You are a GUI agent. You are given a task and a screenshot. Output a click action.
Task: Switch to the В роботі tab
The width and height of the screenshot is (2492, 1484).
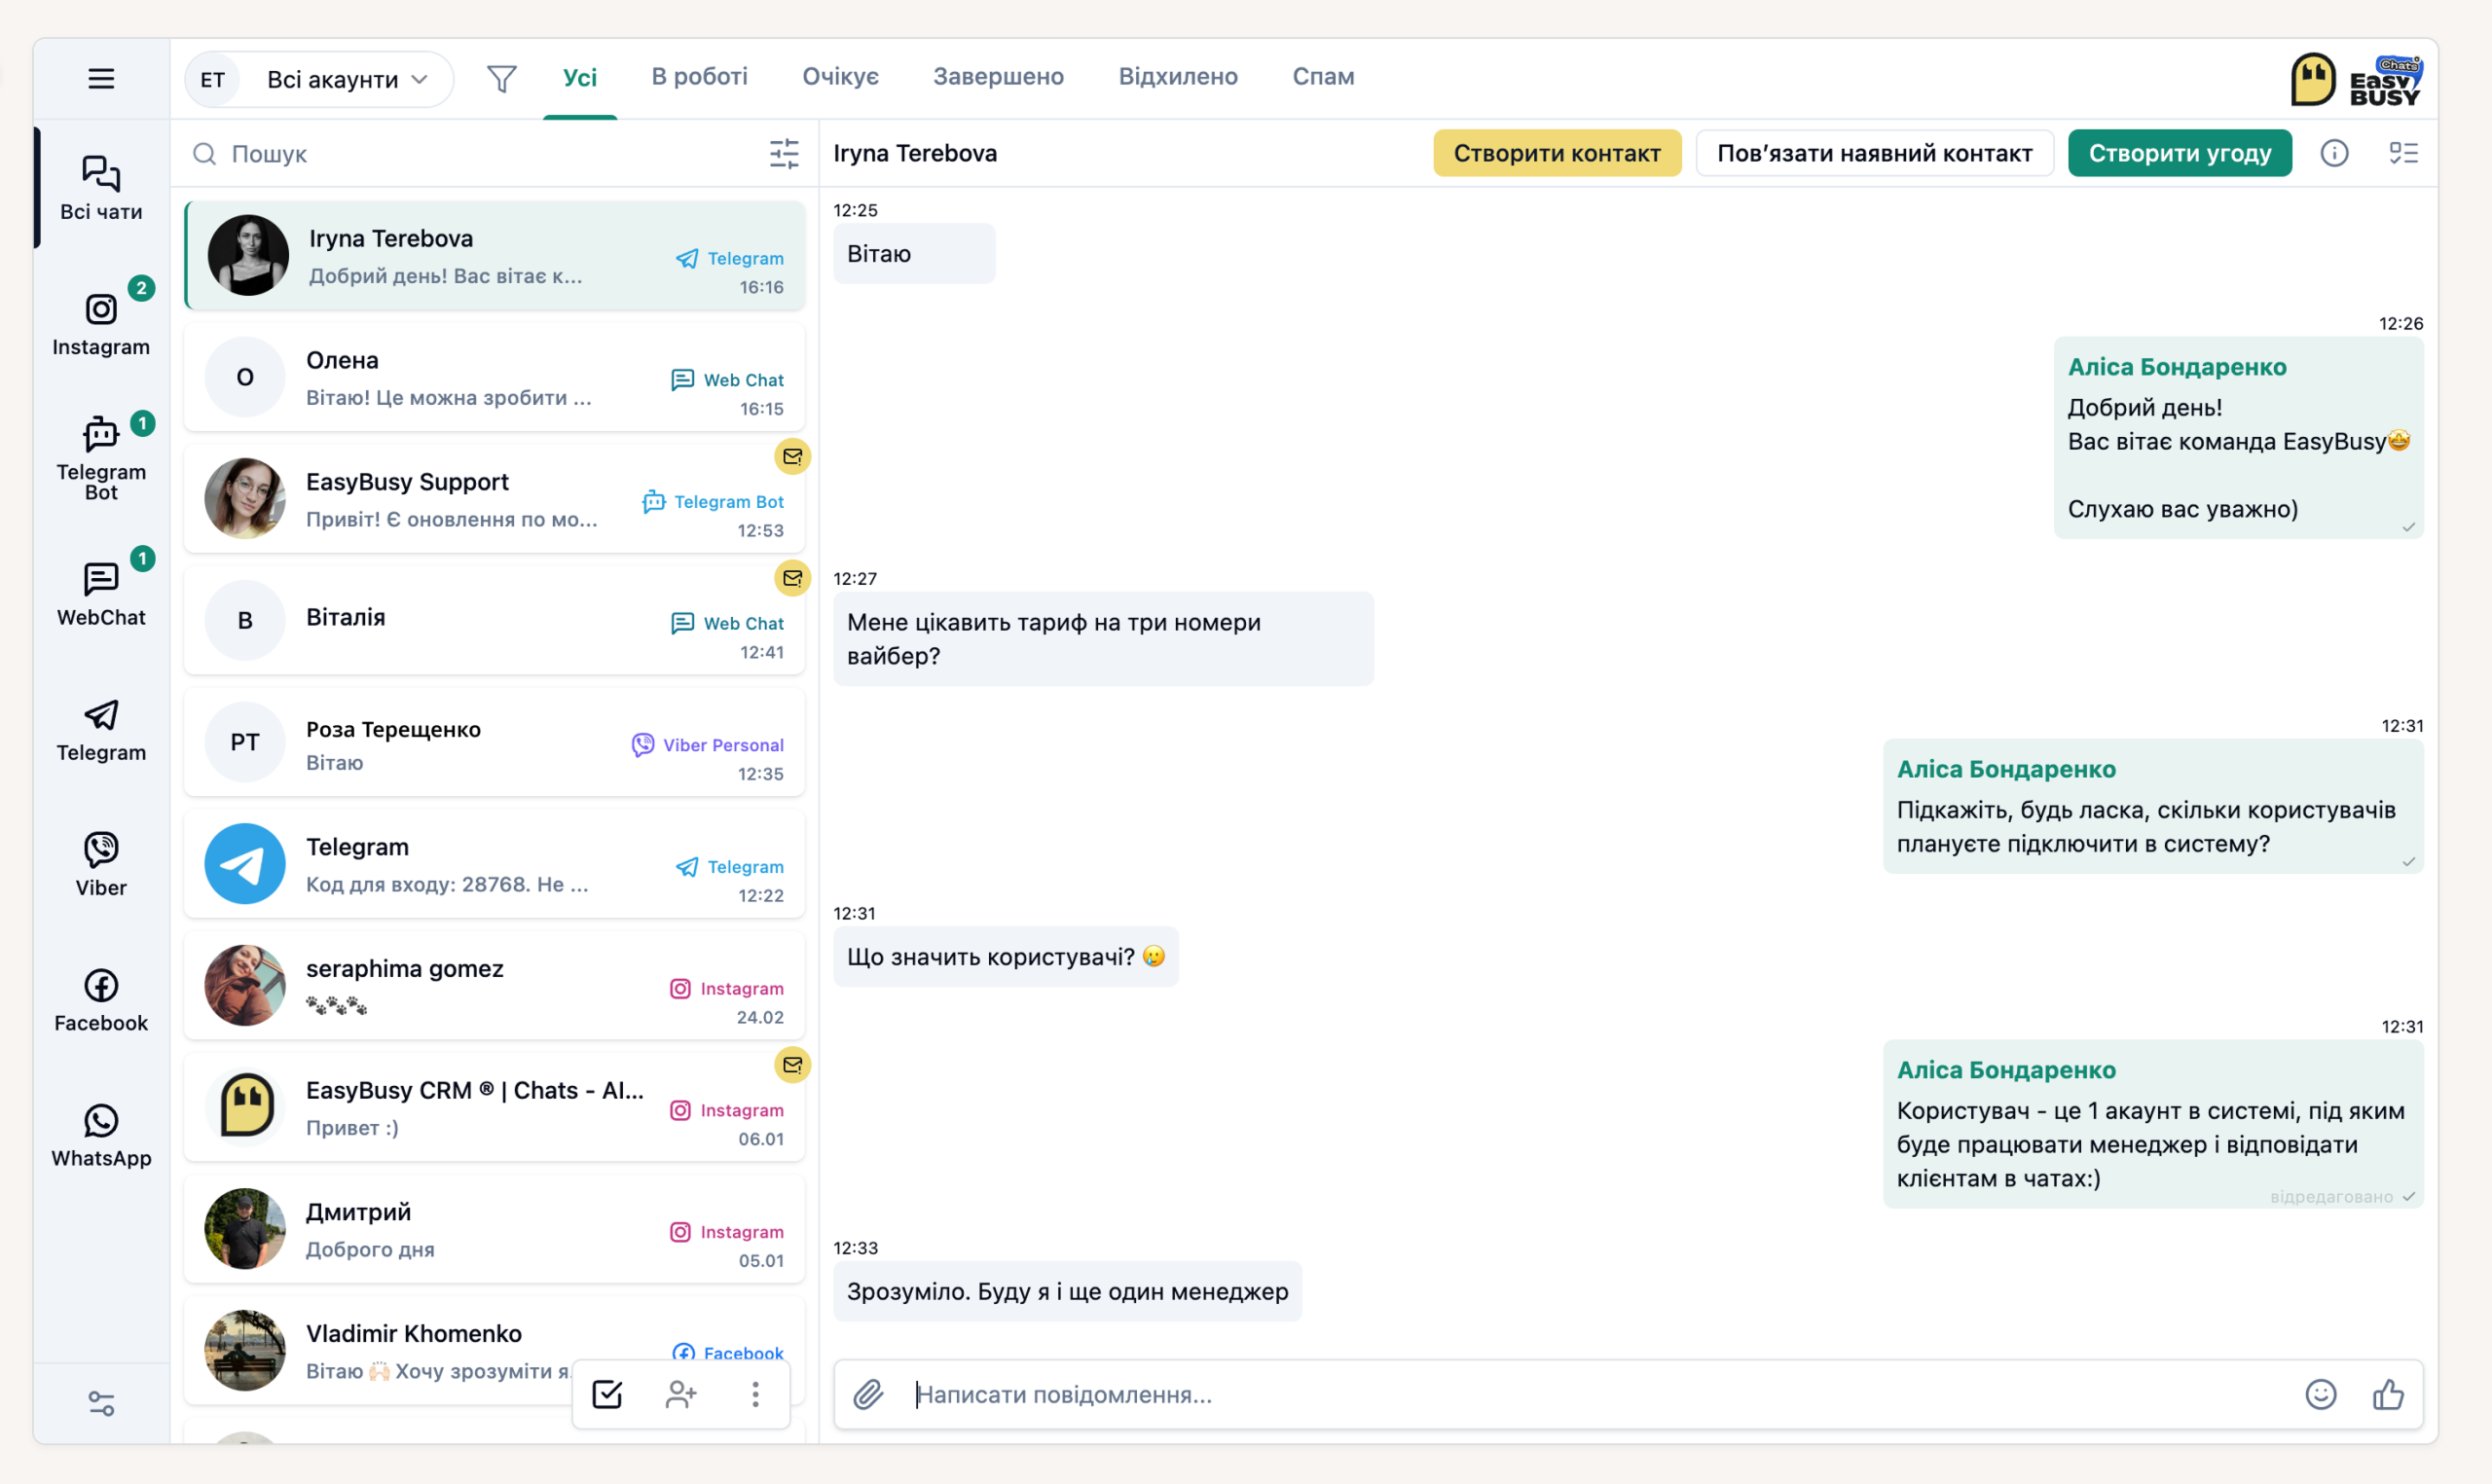pyautogui.click(x=700, y=77)
